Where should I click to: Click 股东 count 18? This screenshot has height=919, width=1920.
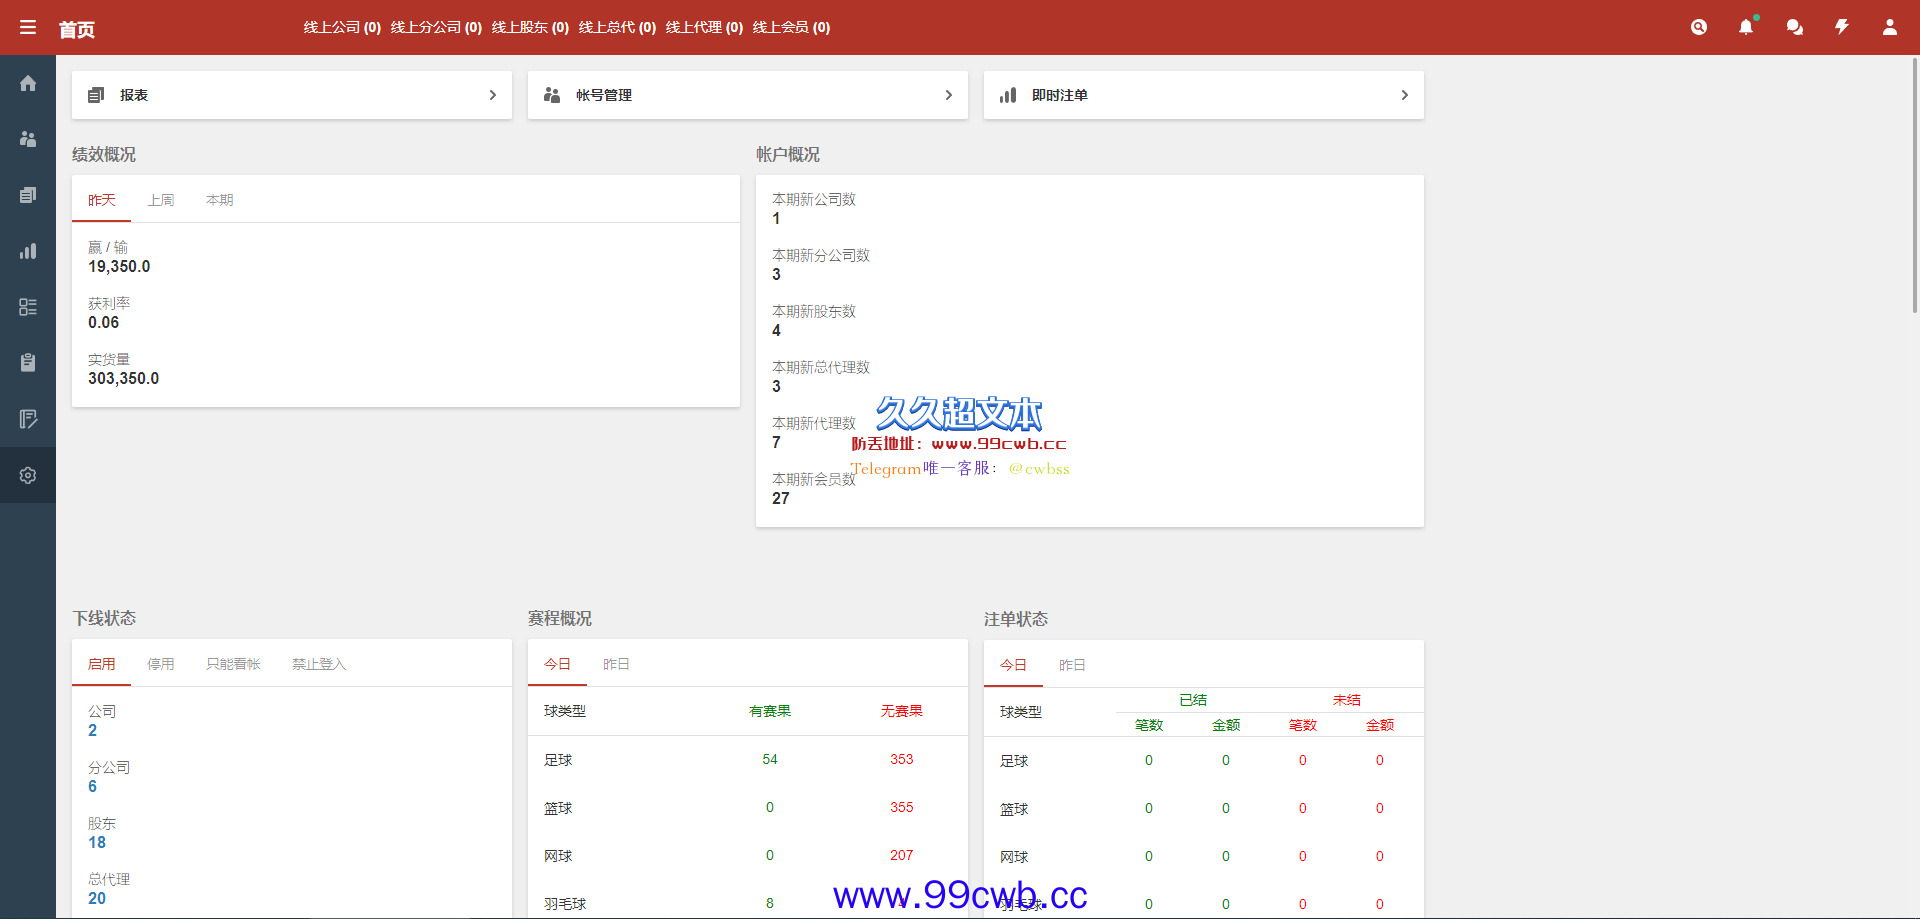click(x=97, y=843)
